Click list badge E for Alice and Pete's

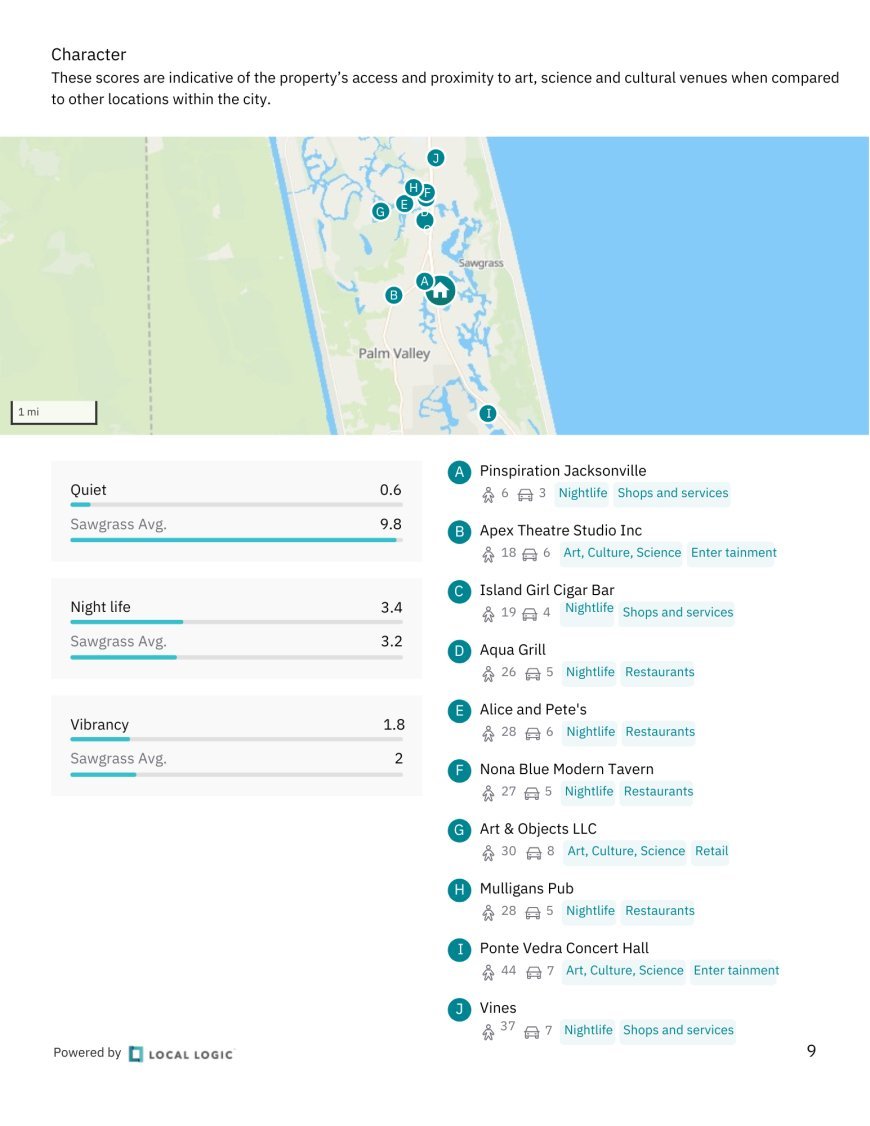pyautogui.click(x=459, y=711)
